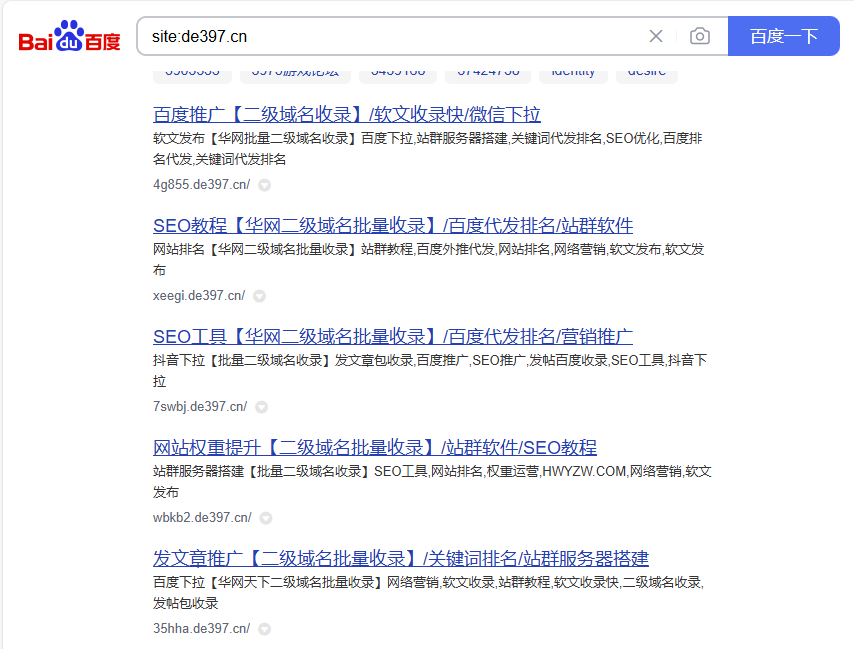Click the 4g855.de397.cn URL text
The image size is (854, 649).
click(x=202, y=185)
